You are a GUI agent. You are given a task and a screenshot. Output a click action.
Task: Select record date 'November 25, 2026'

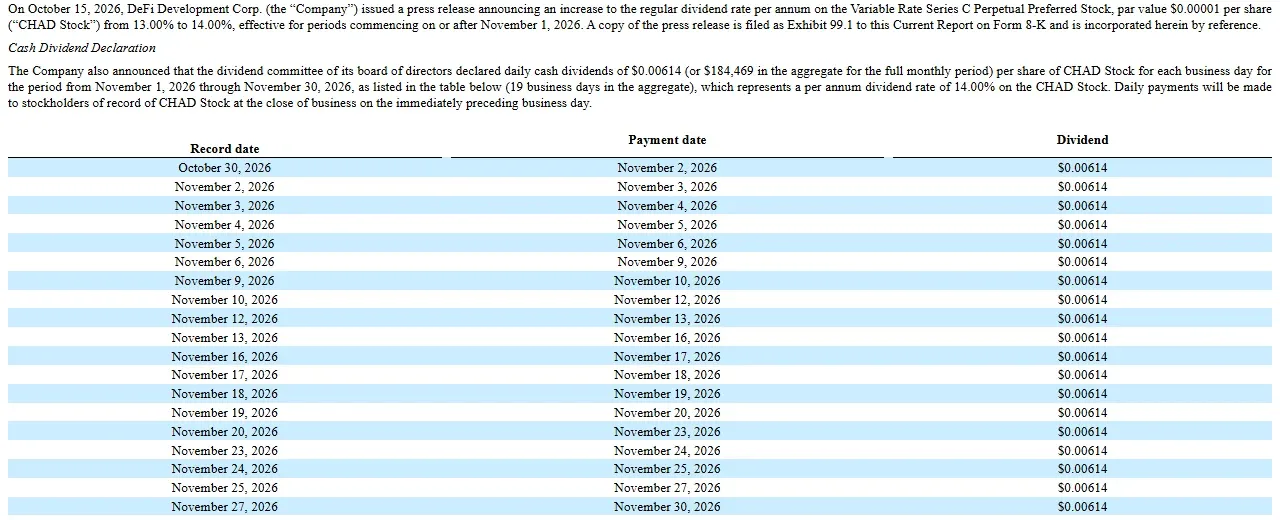pos(225,488)
